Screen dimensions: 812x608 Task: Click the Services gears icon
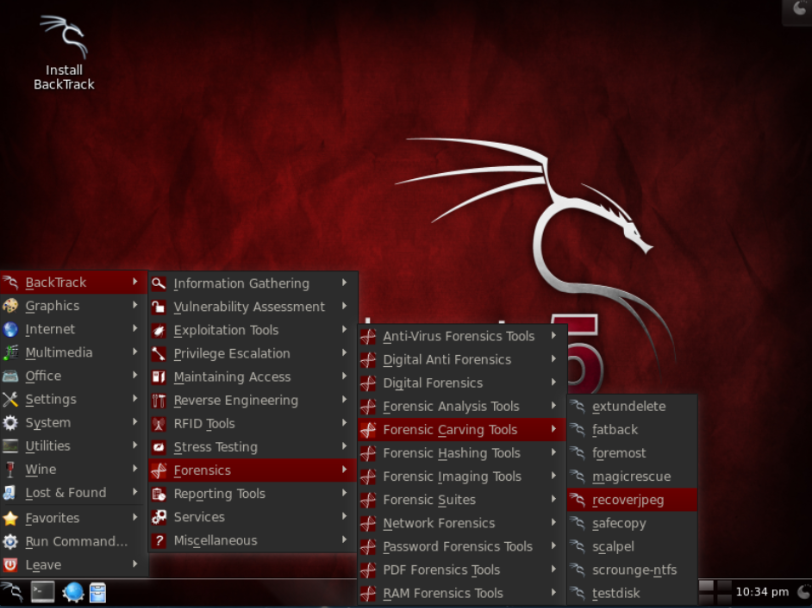coord(159,517)
